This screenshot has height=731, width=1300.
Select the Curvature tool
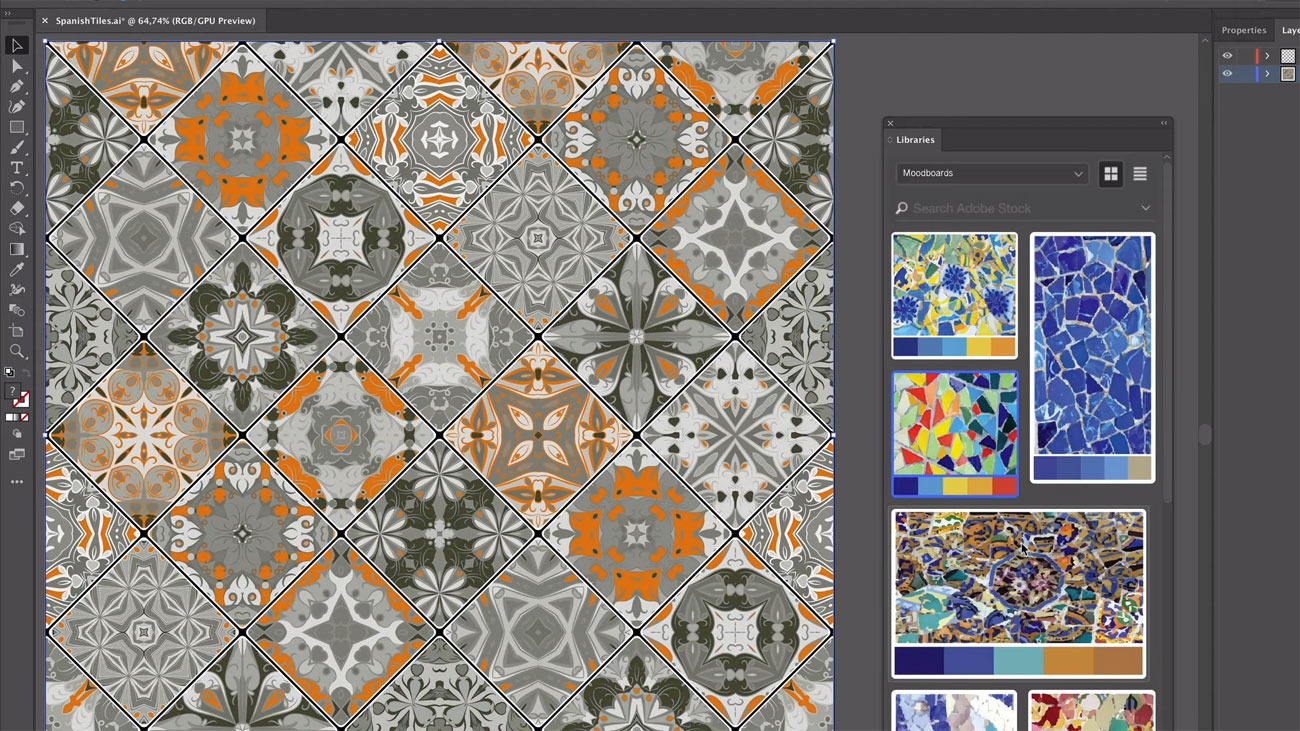[17, 107]
